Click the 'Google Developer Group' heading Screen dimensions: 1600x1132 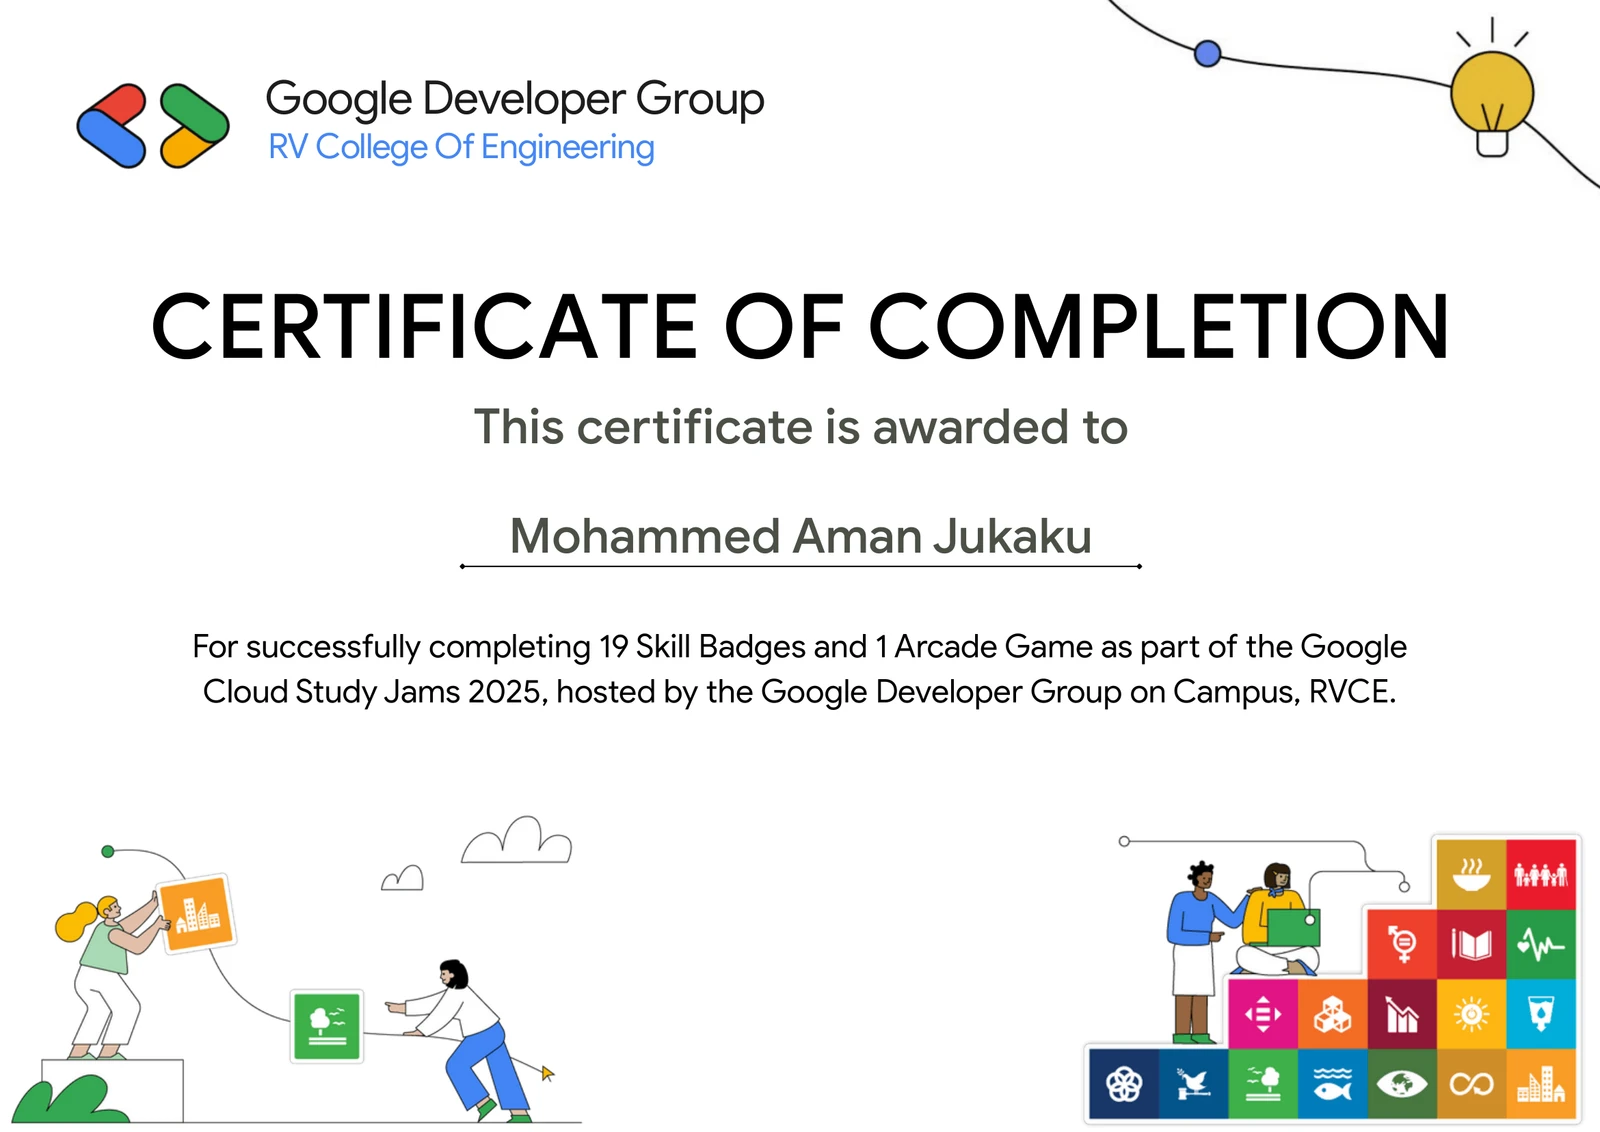pos(514,100)
